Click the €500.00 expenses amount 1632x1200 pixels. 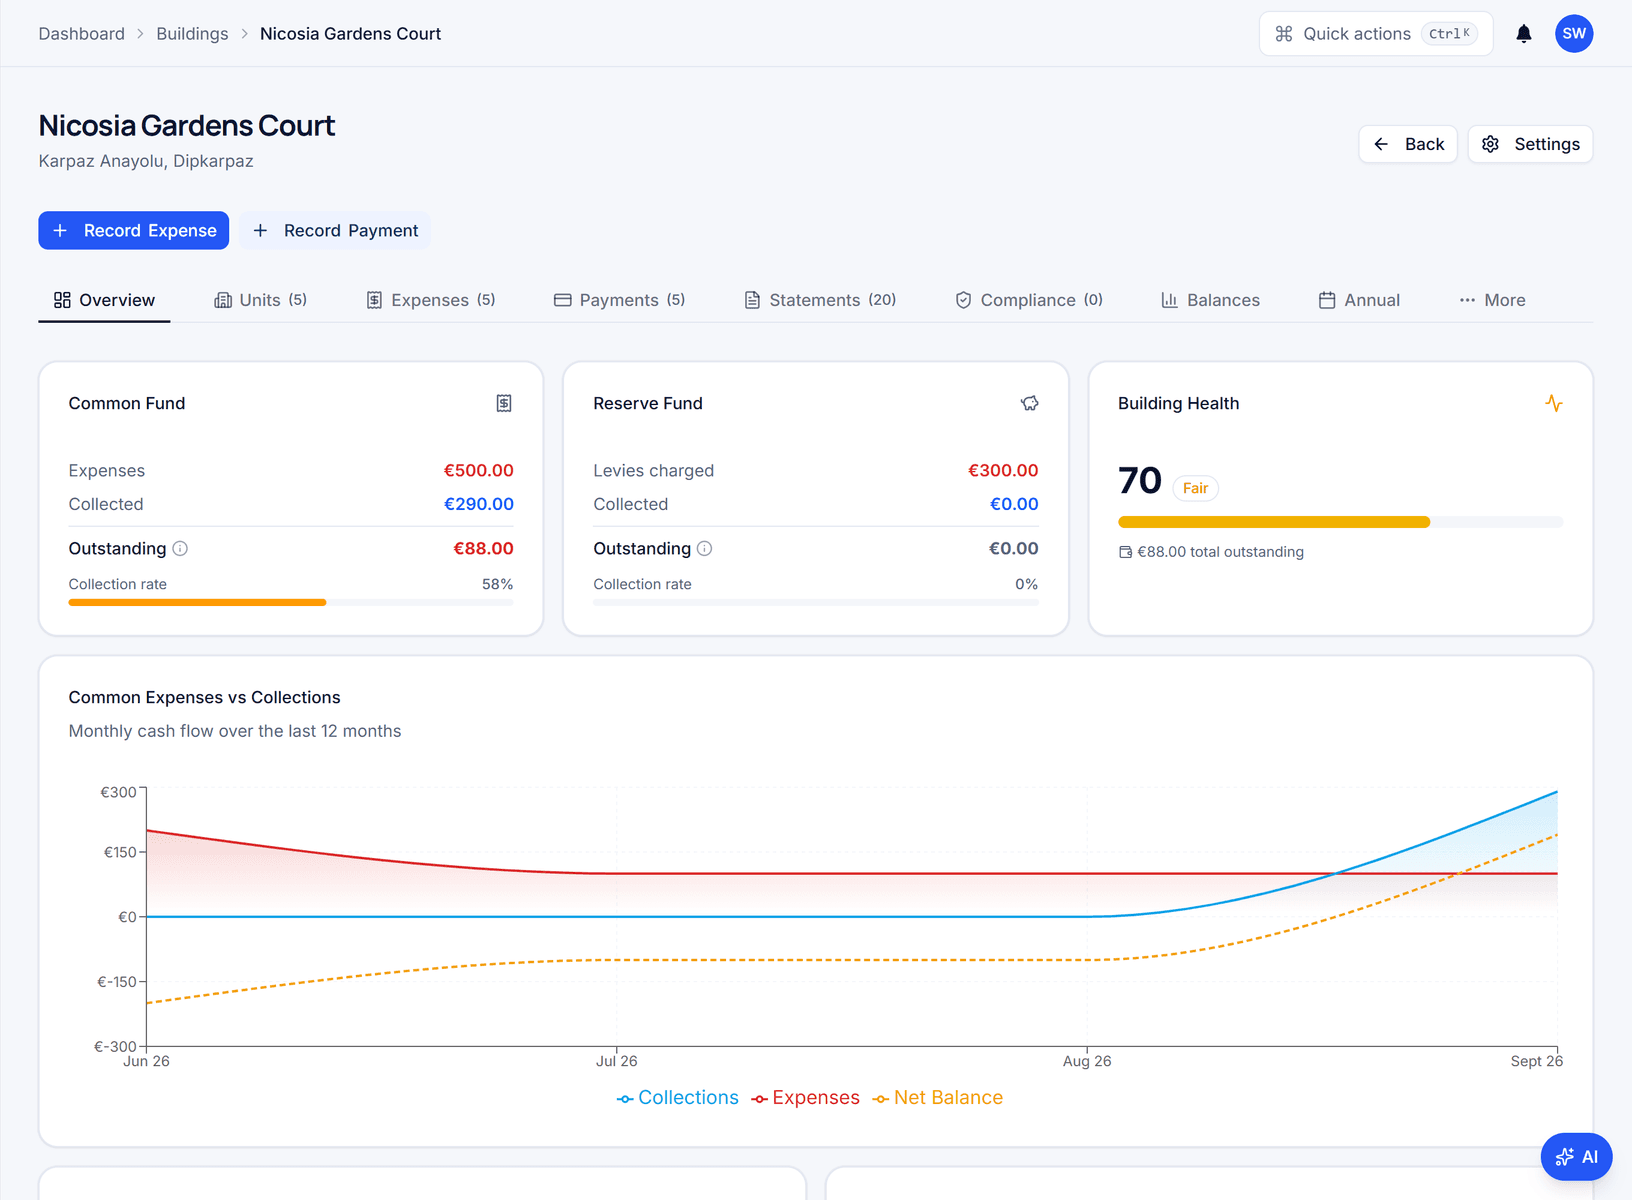[479, 470]
